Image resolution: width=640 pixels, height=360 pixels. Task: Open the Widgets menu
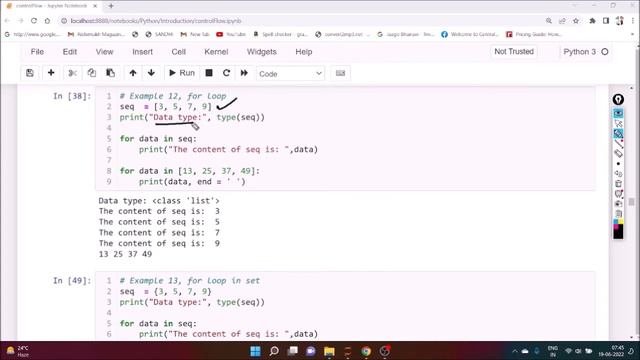(x=262, y=52)
